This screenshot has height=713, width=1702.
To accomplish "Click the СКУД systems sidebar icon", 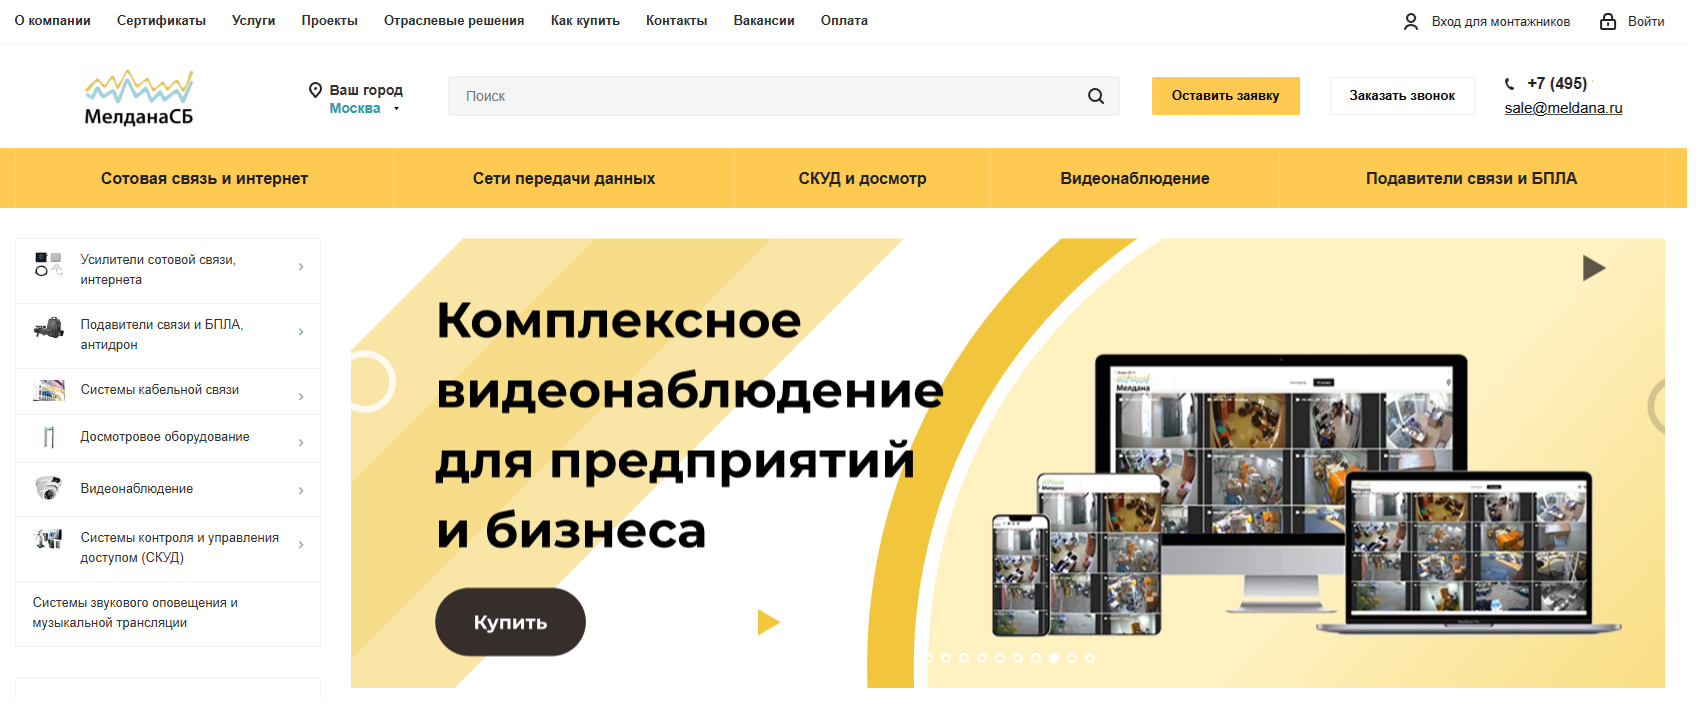I will tap(48, 539).
